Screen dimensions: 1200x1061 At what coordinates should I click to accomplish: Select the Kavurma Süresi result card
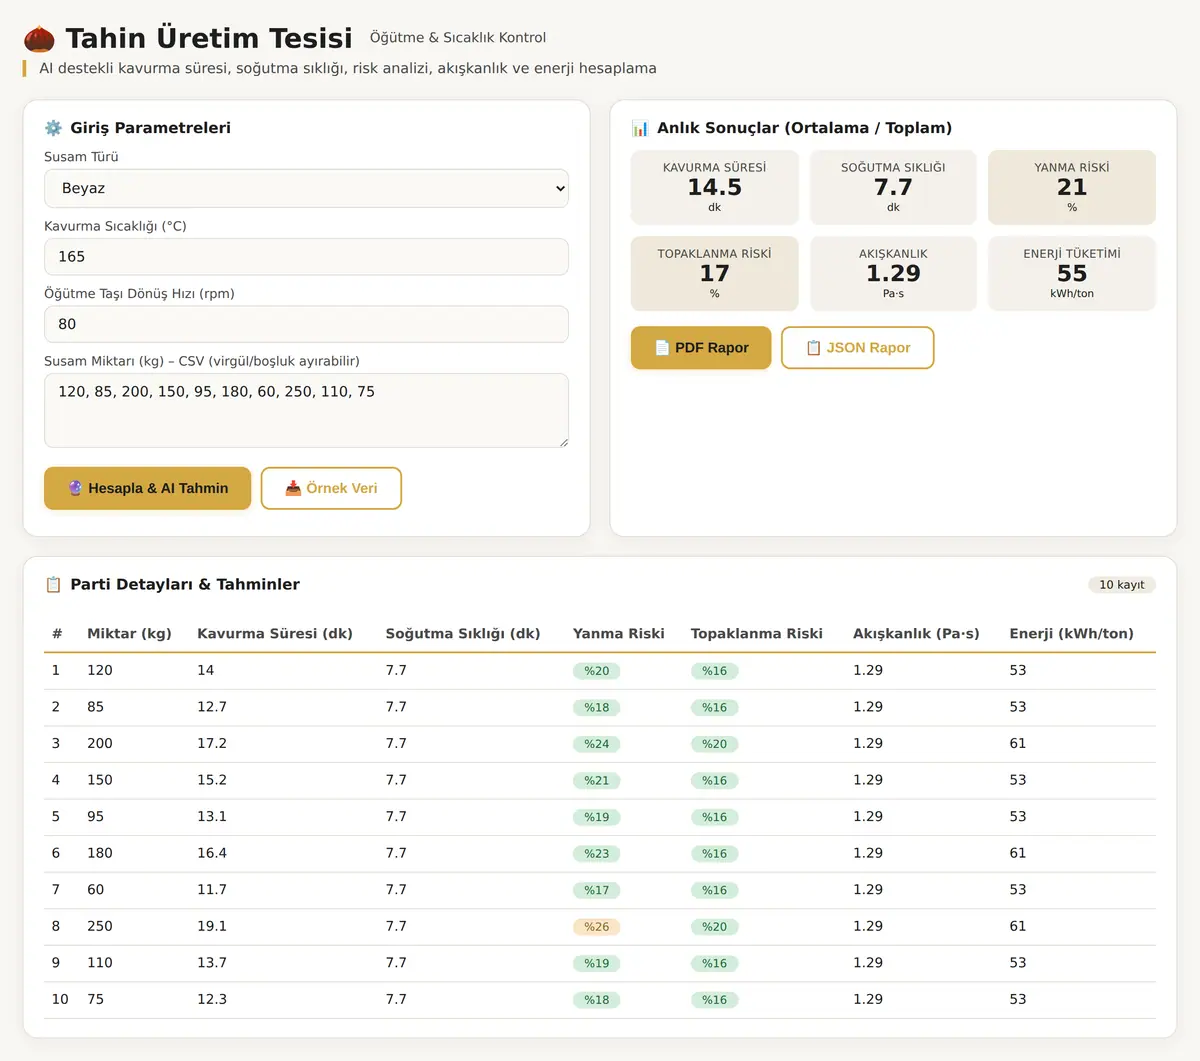[x=714, y=188]
